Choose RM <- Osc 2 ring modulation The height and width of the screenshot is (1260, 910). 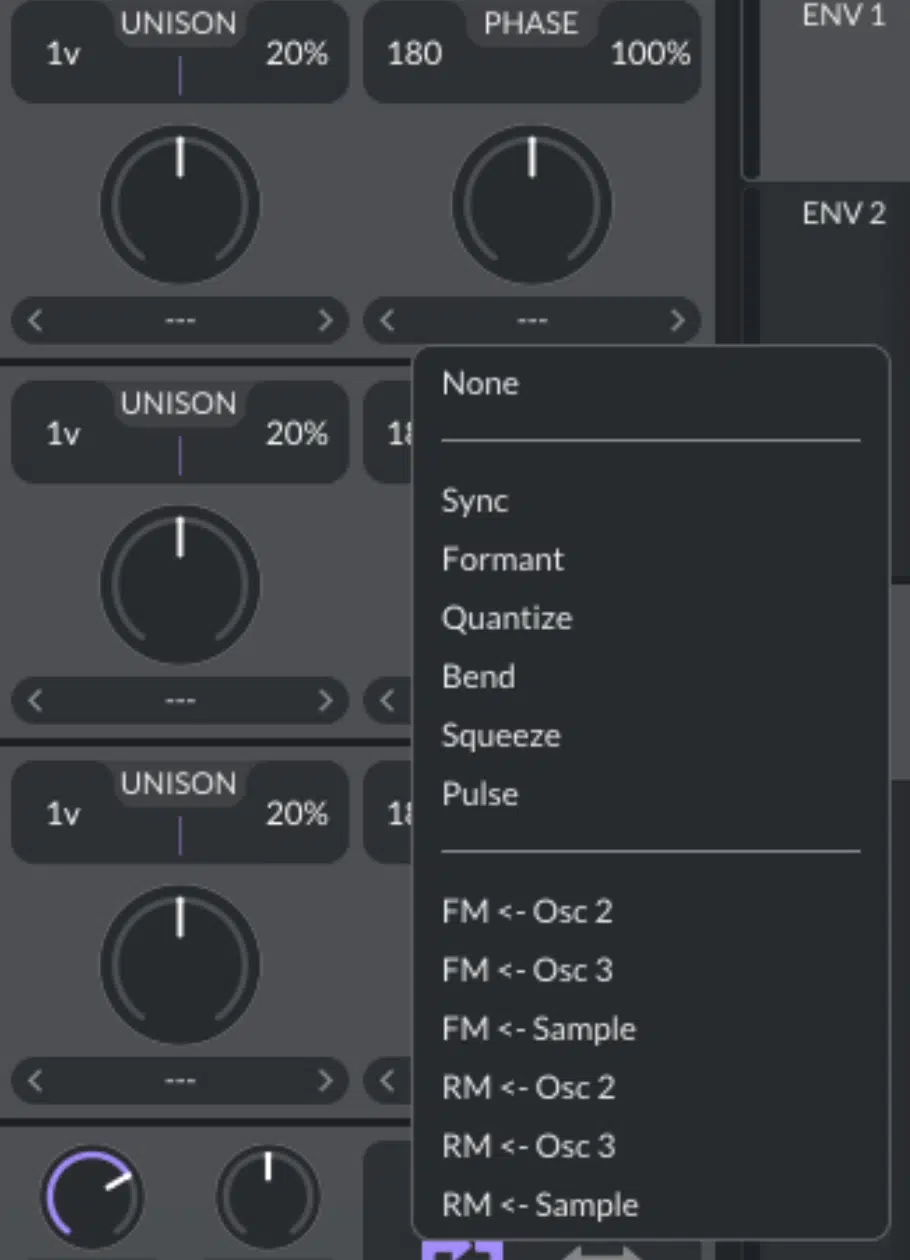tap(529, 1088)
